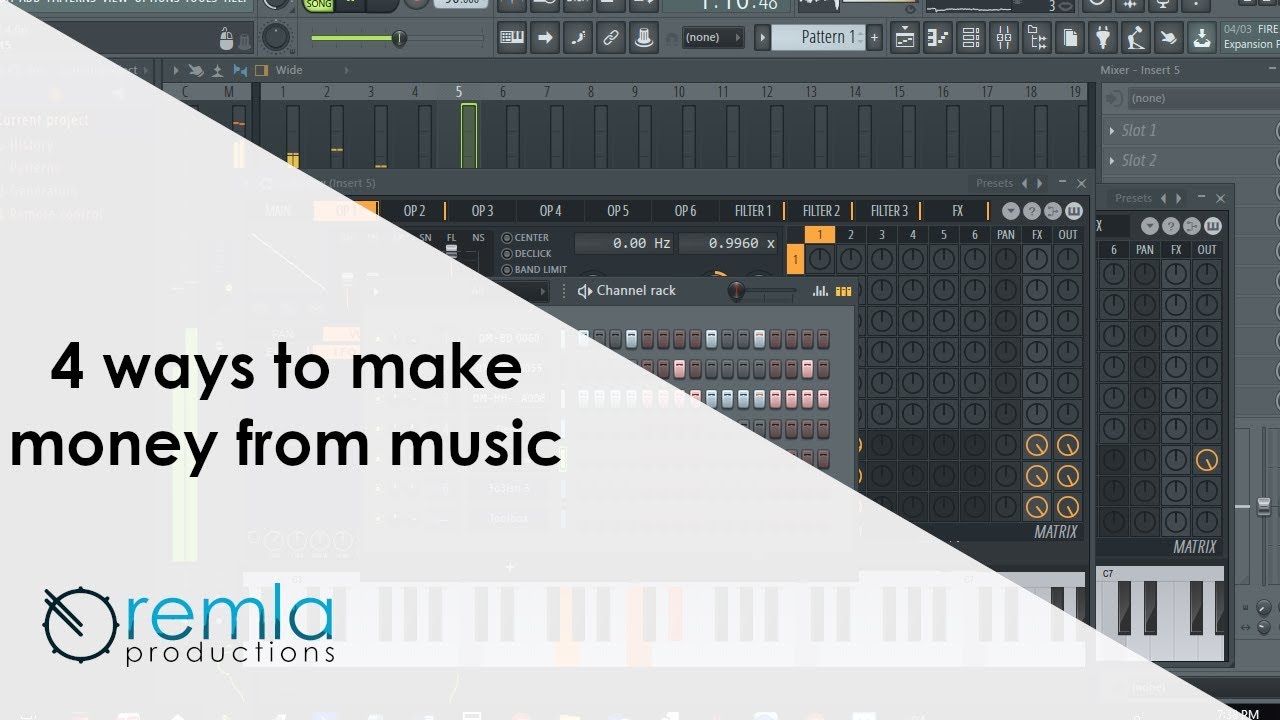Open the FX tab in Sytrus
This screenshot has width=1280, height=720.
tap(957, 211)
